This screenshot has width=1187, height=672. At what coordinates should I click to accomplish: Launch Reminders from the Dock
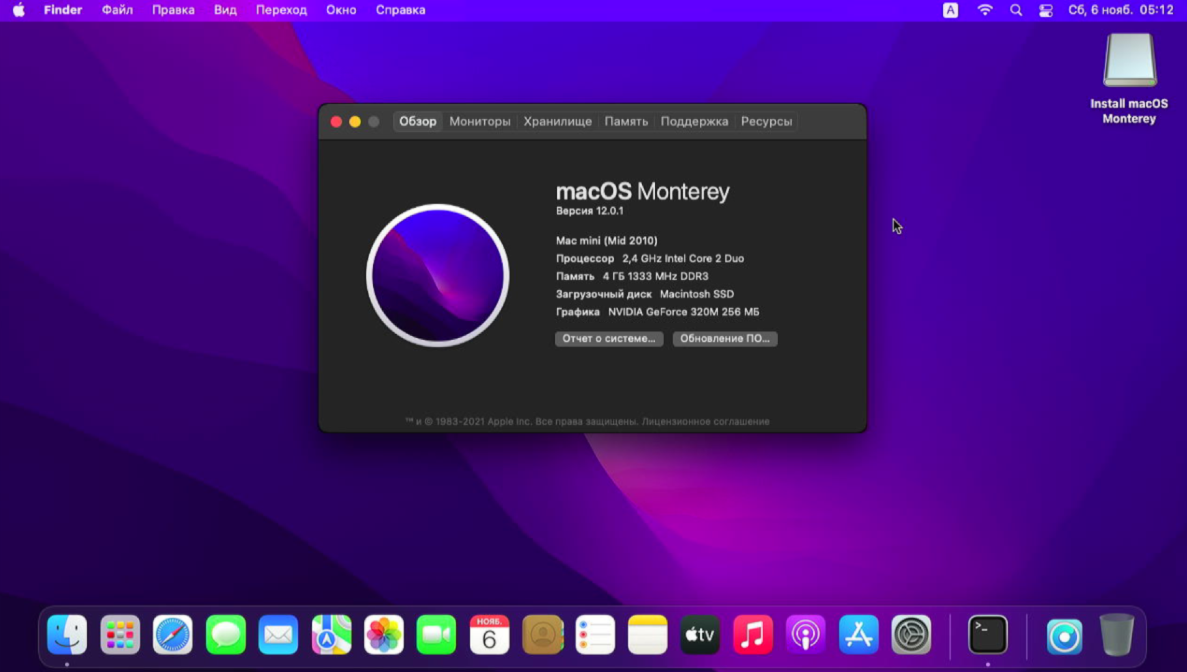tap(595, 634)
